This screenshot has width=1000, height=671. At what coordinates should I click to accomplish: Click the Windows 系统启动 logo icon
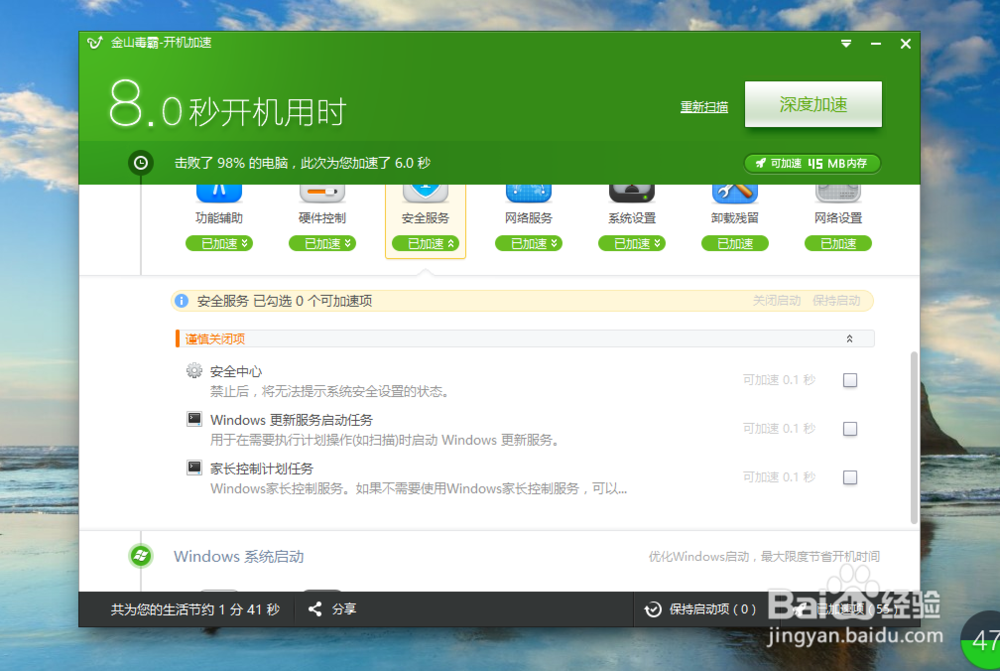coord(140,556)
